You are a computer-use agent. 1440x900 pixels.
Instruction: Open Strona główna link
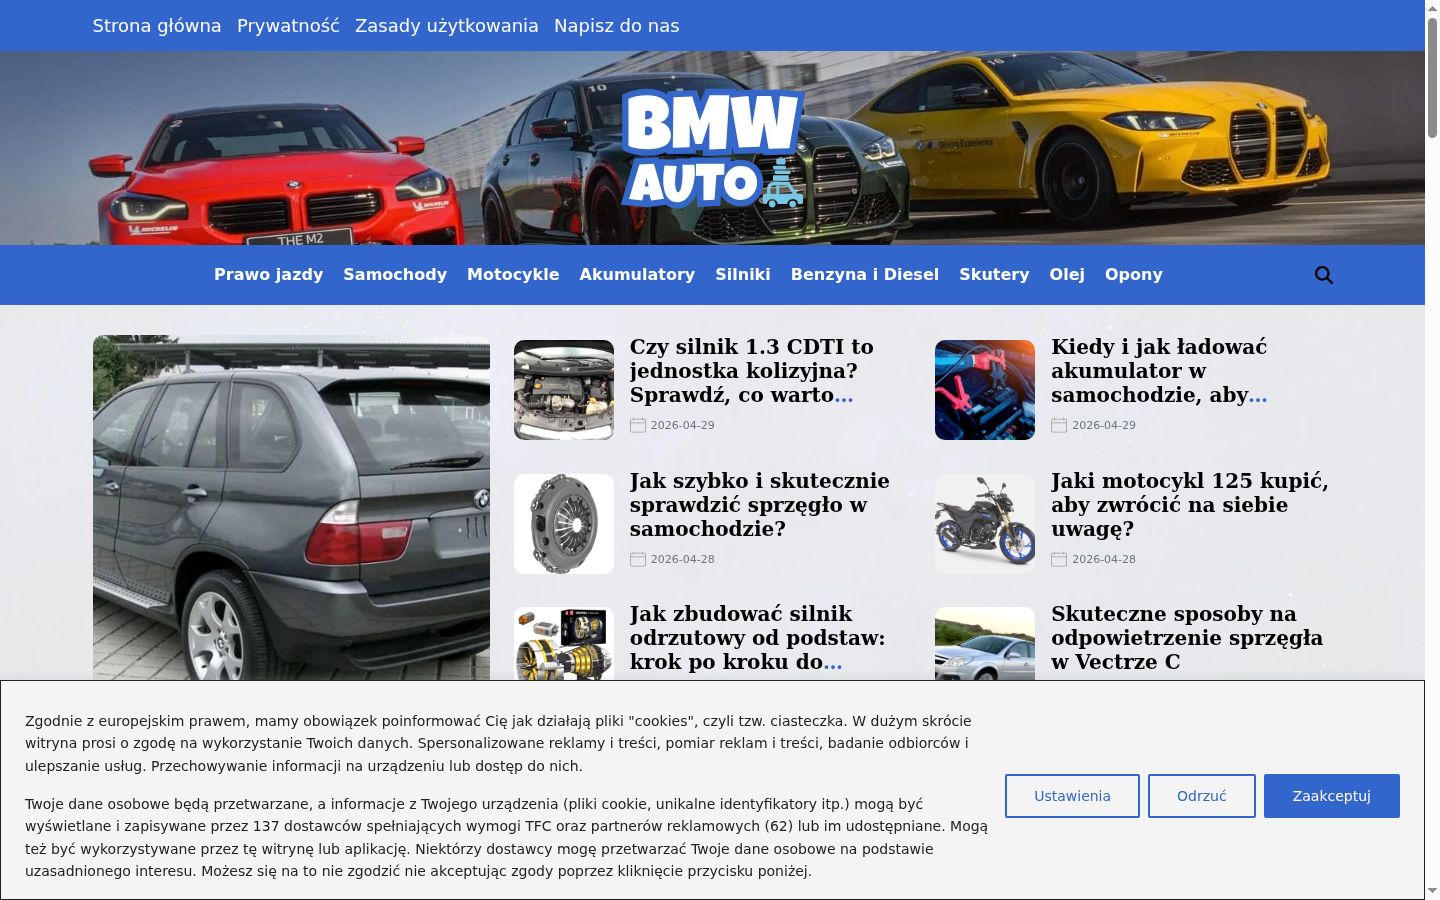click(157, 26)
